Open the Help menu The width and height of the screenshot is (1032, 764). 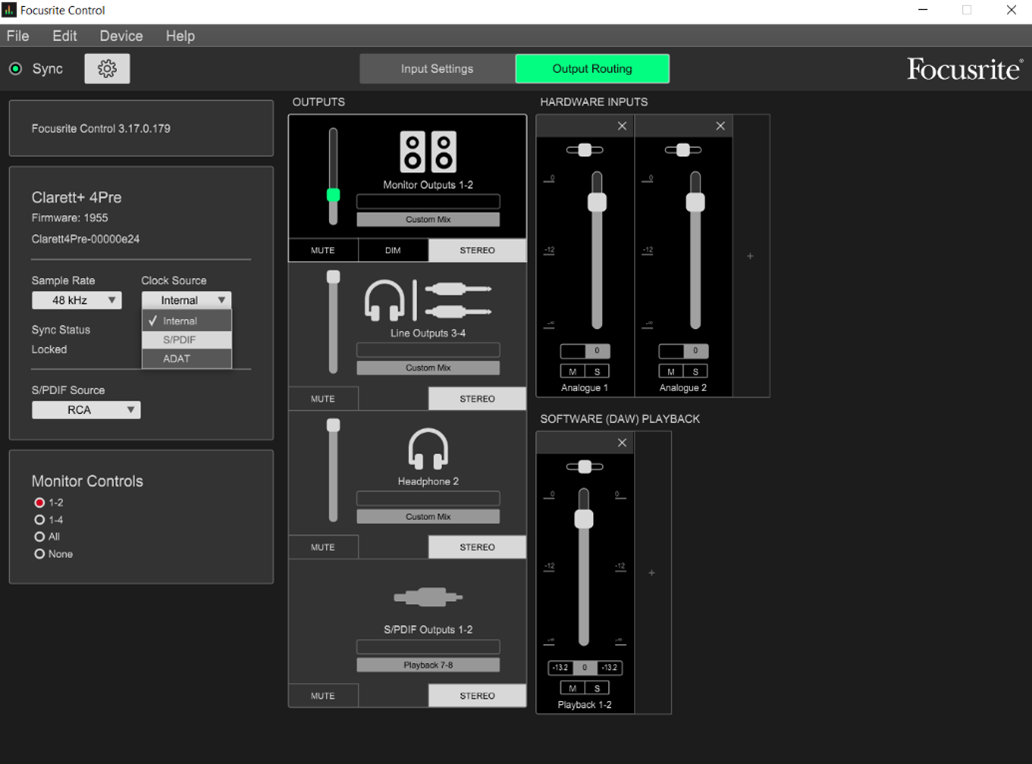point(180,36)
